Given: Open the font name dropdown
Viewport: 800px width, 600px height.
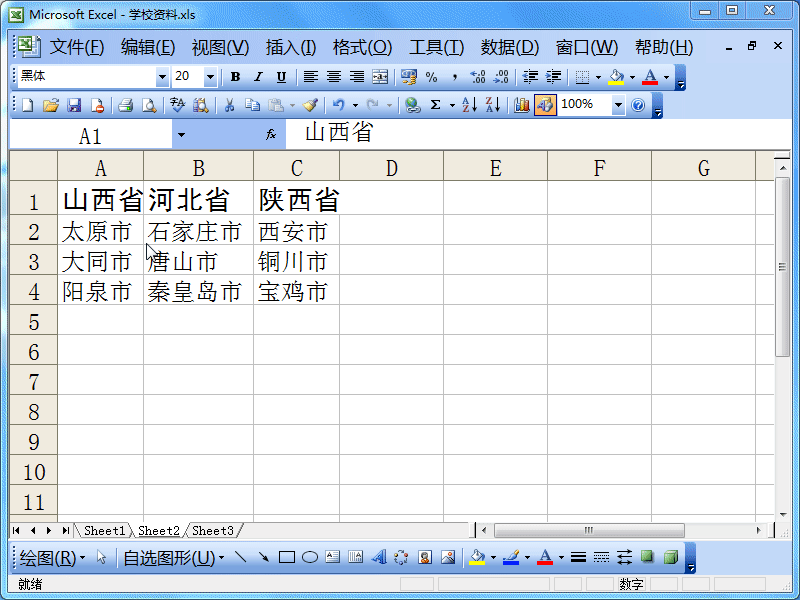Looking at the screenshot, I should pyautogui.click(x=162, y=77).
